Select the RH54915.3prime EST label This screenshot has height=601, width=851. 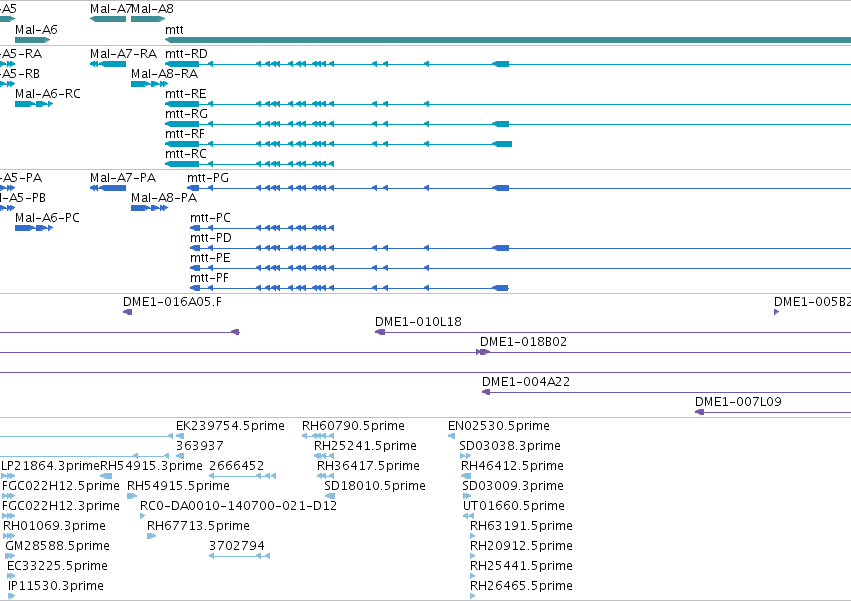pos(151,466)
